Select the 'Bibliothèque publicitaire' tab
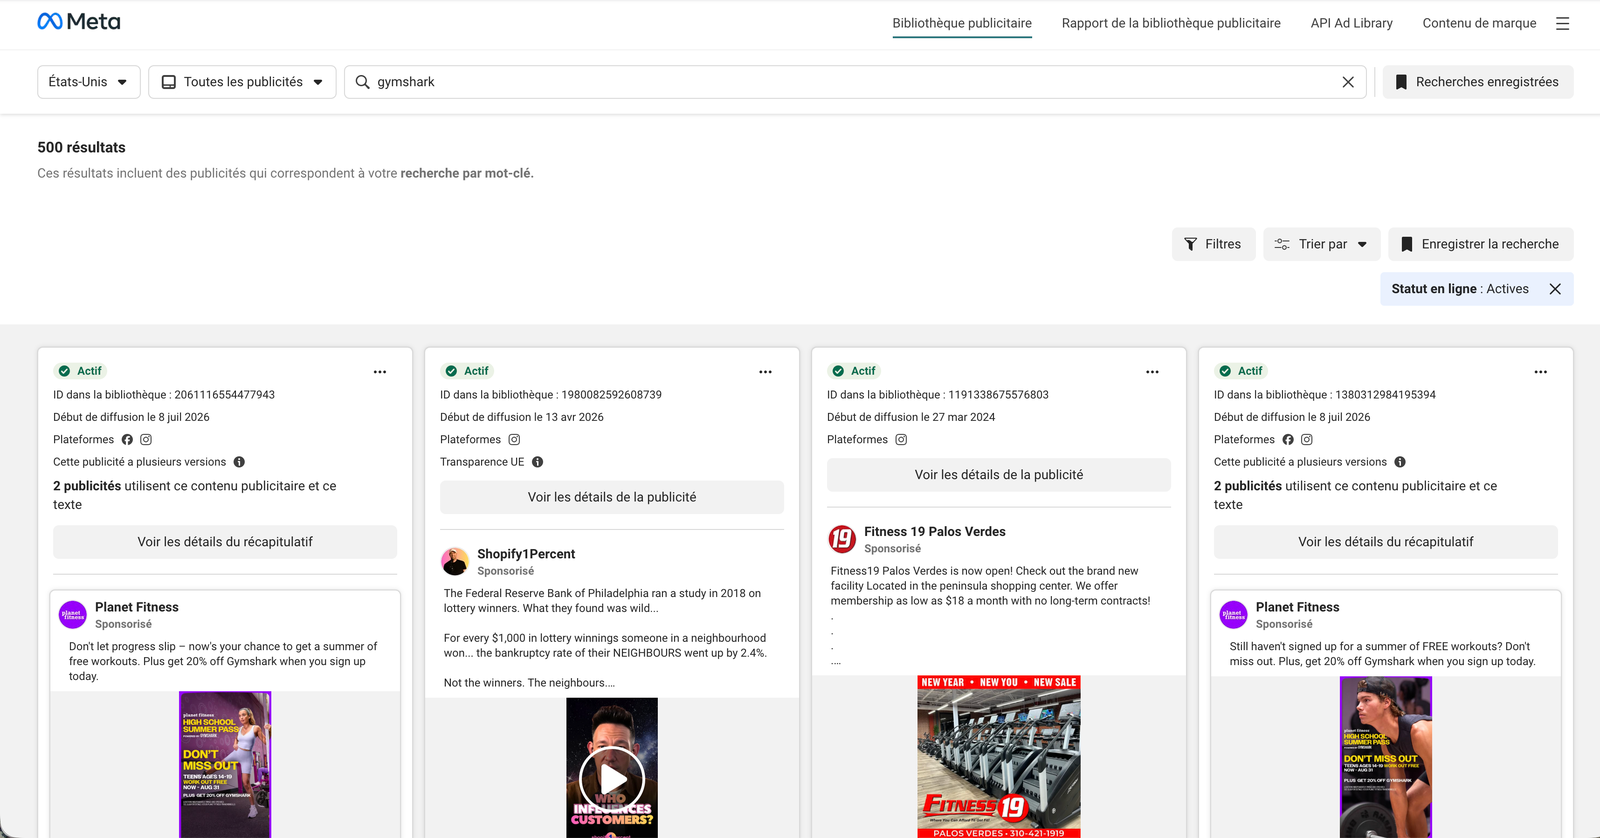Image resolution: width=1600 pixels, height=838 pixels. coord(962,23)
